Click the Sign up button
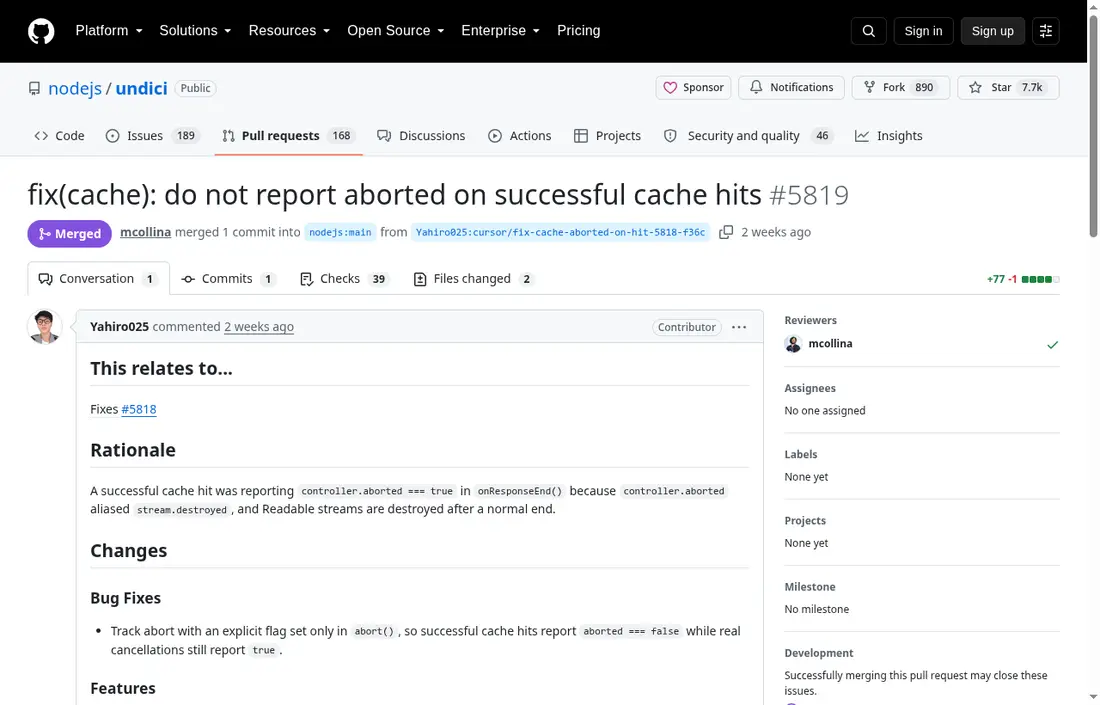The height and width of the screenshot is (705, 1100). (x=992, y=31)
